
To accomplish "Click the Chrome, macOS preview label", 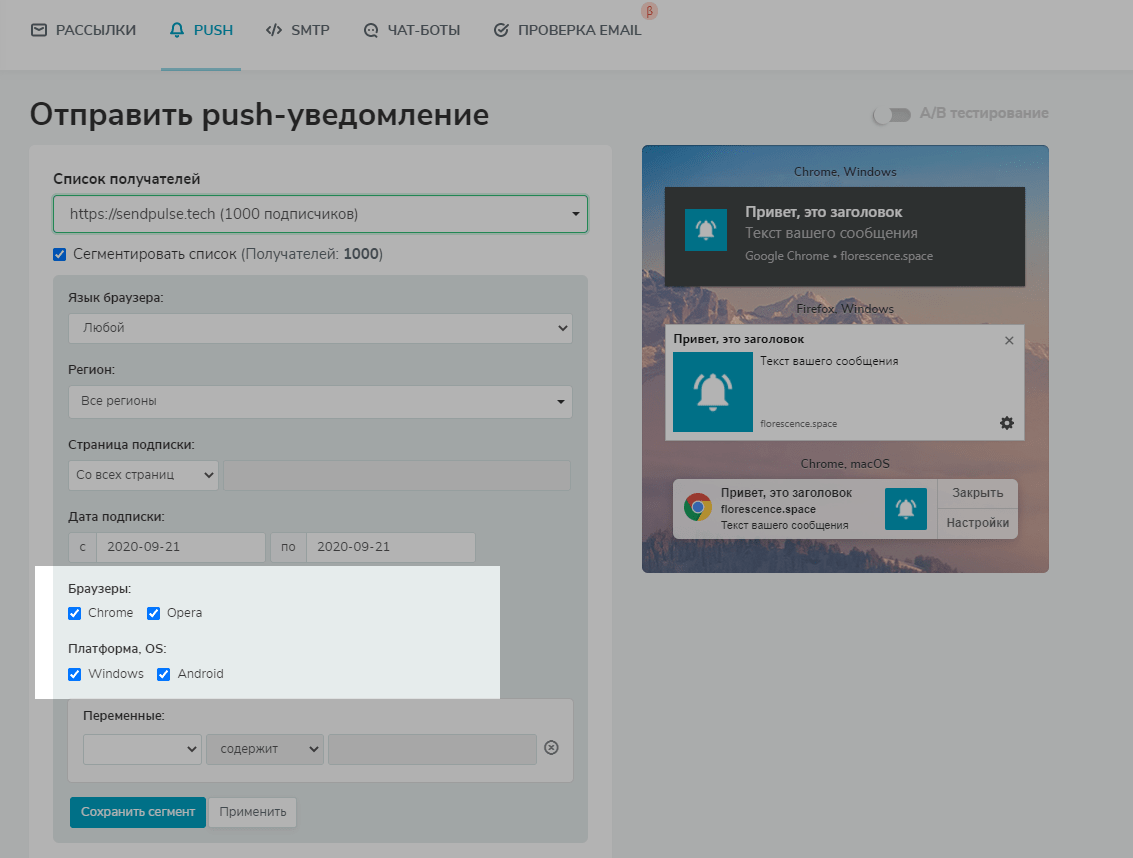I will tap(845, 464).
